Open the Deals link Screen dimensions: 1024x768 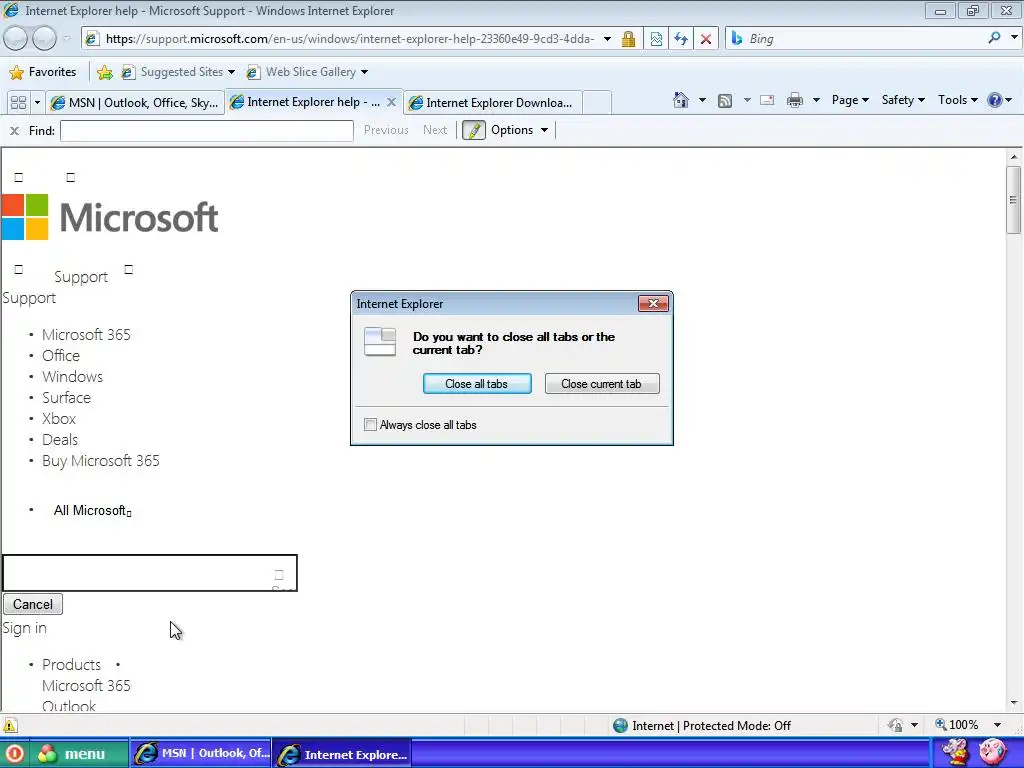(x=59, y=440)
